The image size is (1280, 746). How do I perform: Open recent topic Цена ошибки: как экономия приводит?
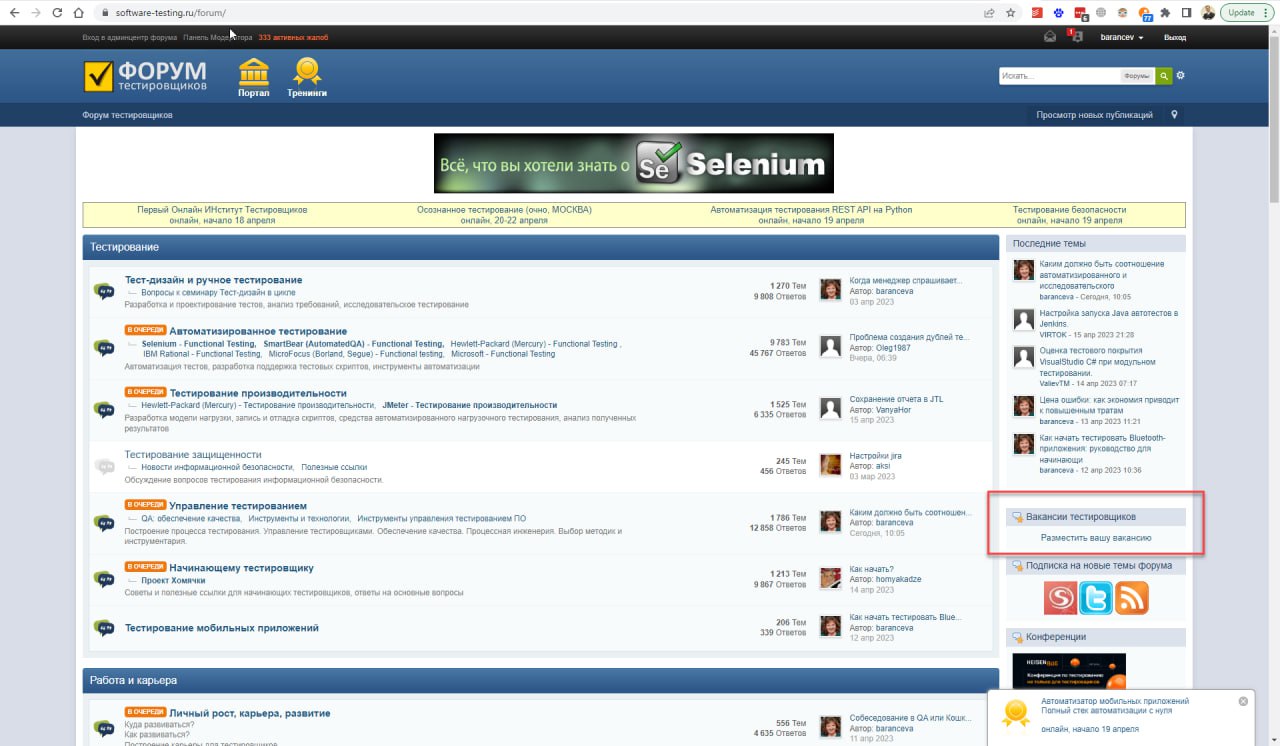[x=1108, y=405]
